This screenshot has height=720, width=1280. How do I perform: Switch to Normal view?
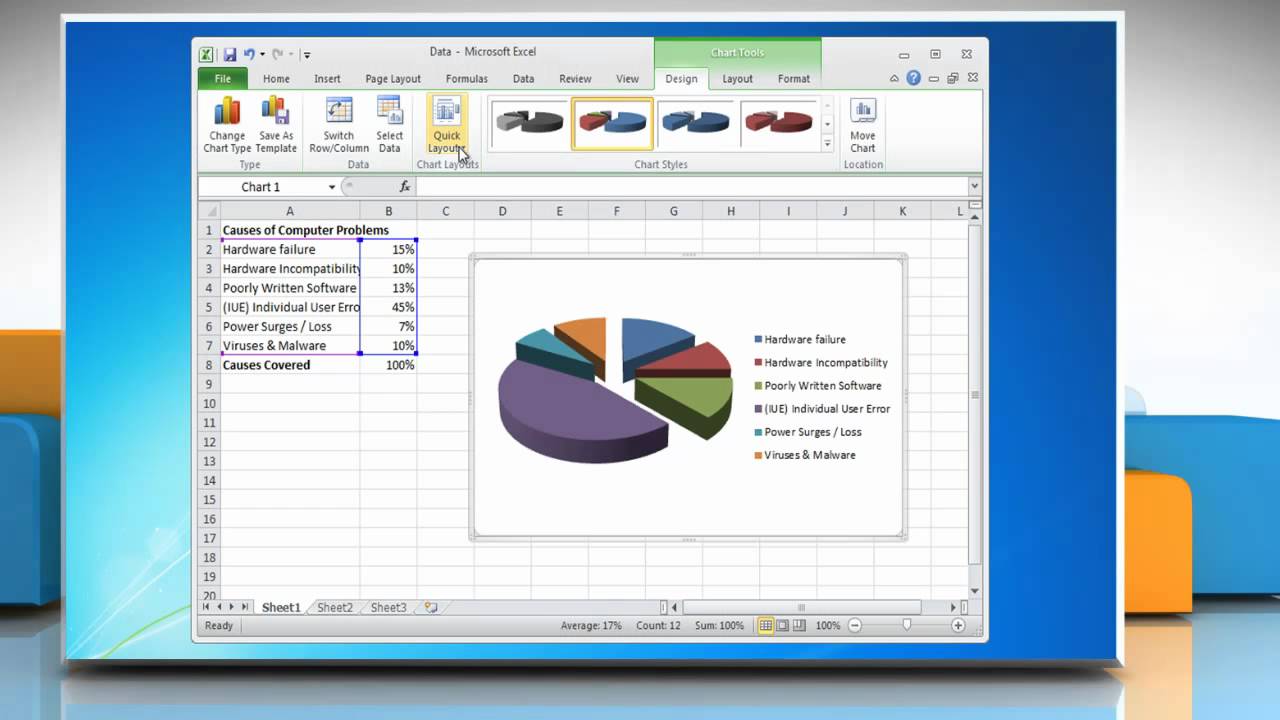coord(766,626)
